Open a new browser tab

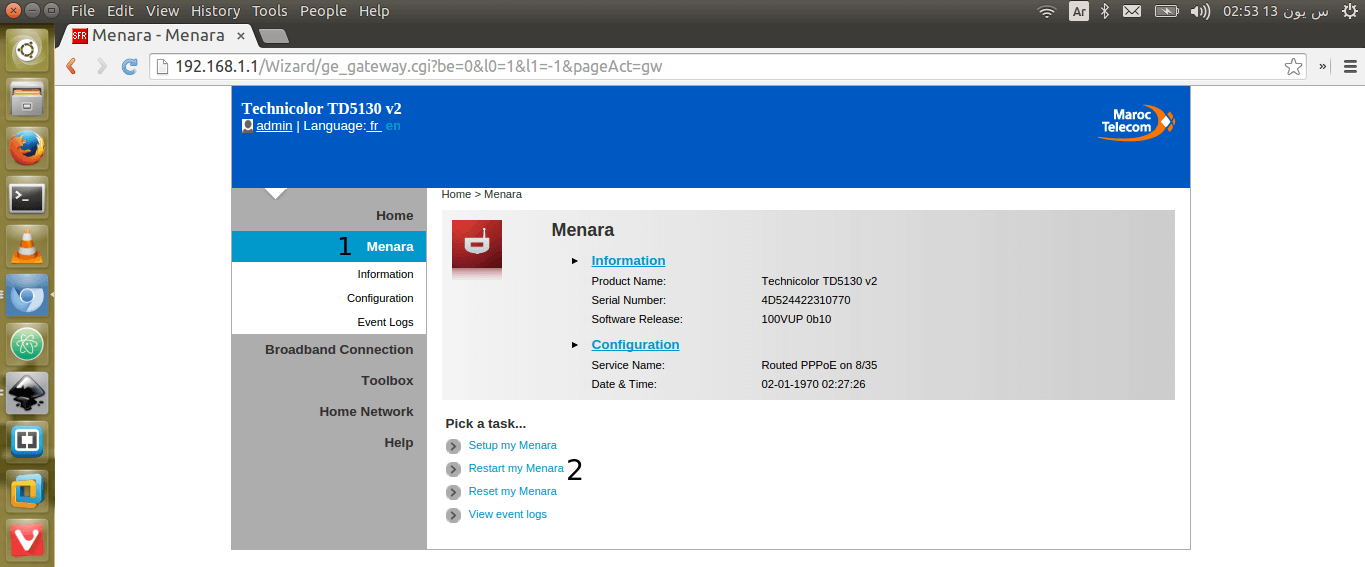tap(273, 36)
